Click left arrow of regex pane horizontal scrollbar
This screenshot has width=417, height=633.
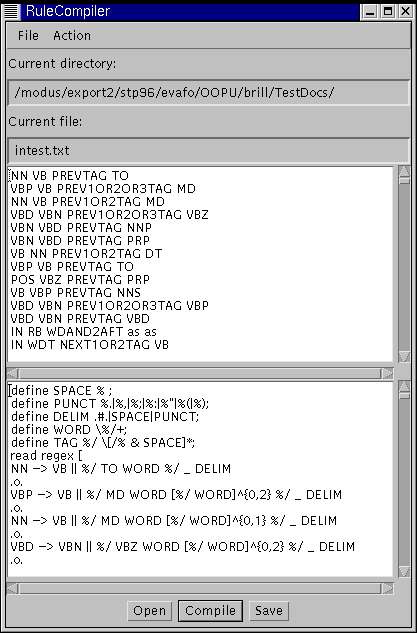coord(13,588)
